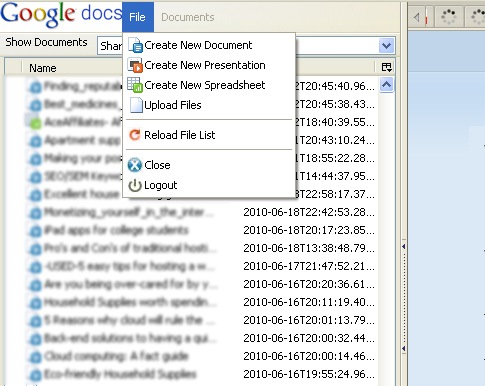The image size is (485, 386).
Task: Click the partially hidden time T20:43:10.24...
Action: coord(335,140)
